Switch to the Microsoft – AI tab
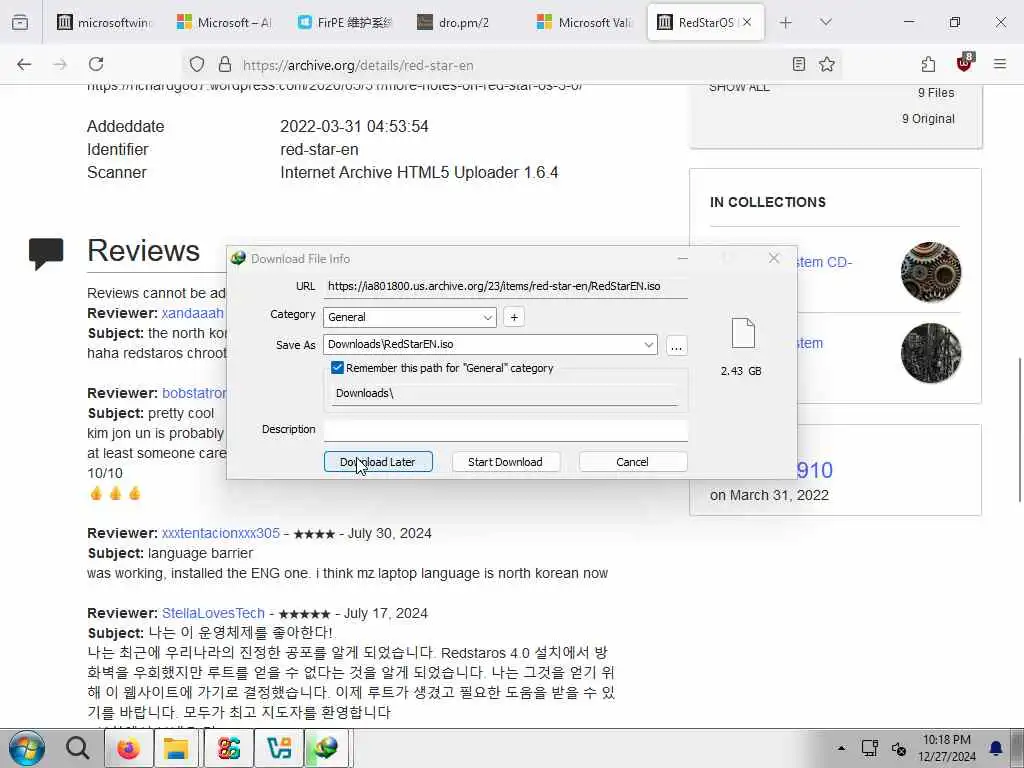This screenshot has width=1024, height=768. 223,22
